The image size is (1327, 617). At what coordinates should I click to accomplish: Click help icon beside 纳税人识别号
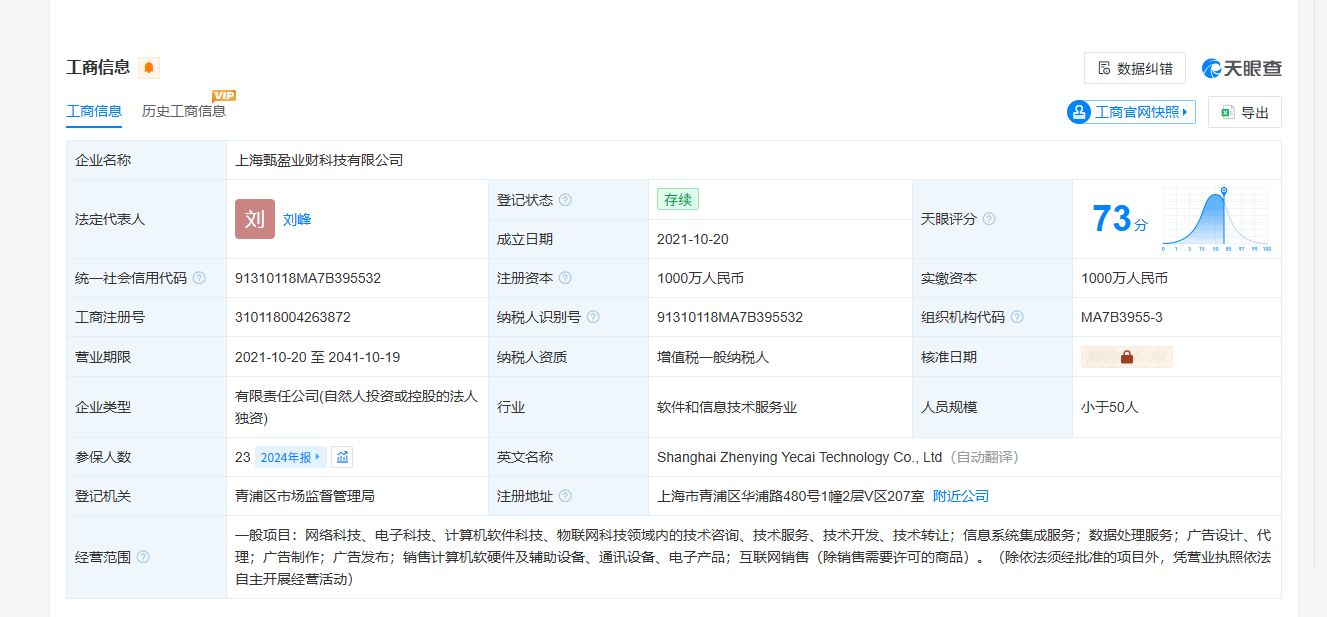593,317
